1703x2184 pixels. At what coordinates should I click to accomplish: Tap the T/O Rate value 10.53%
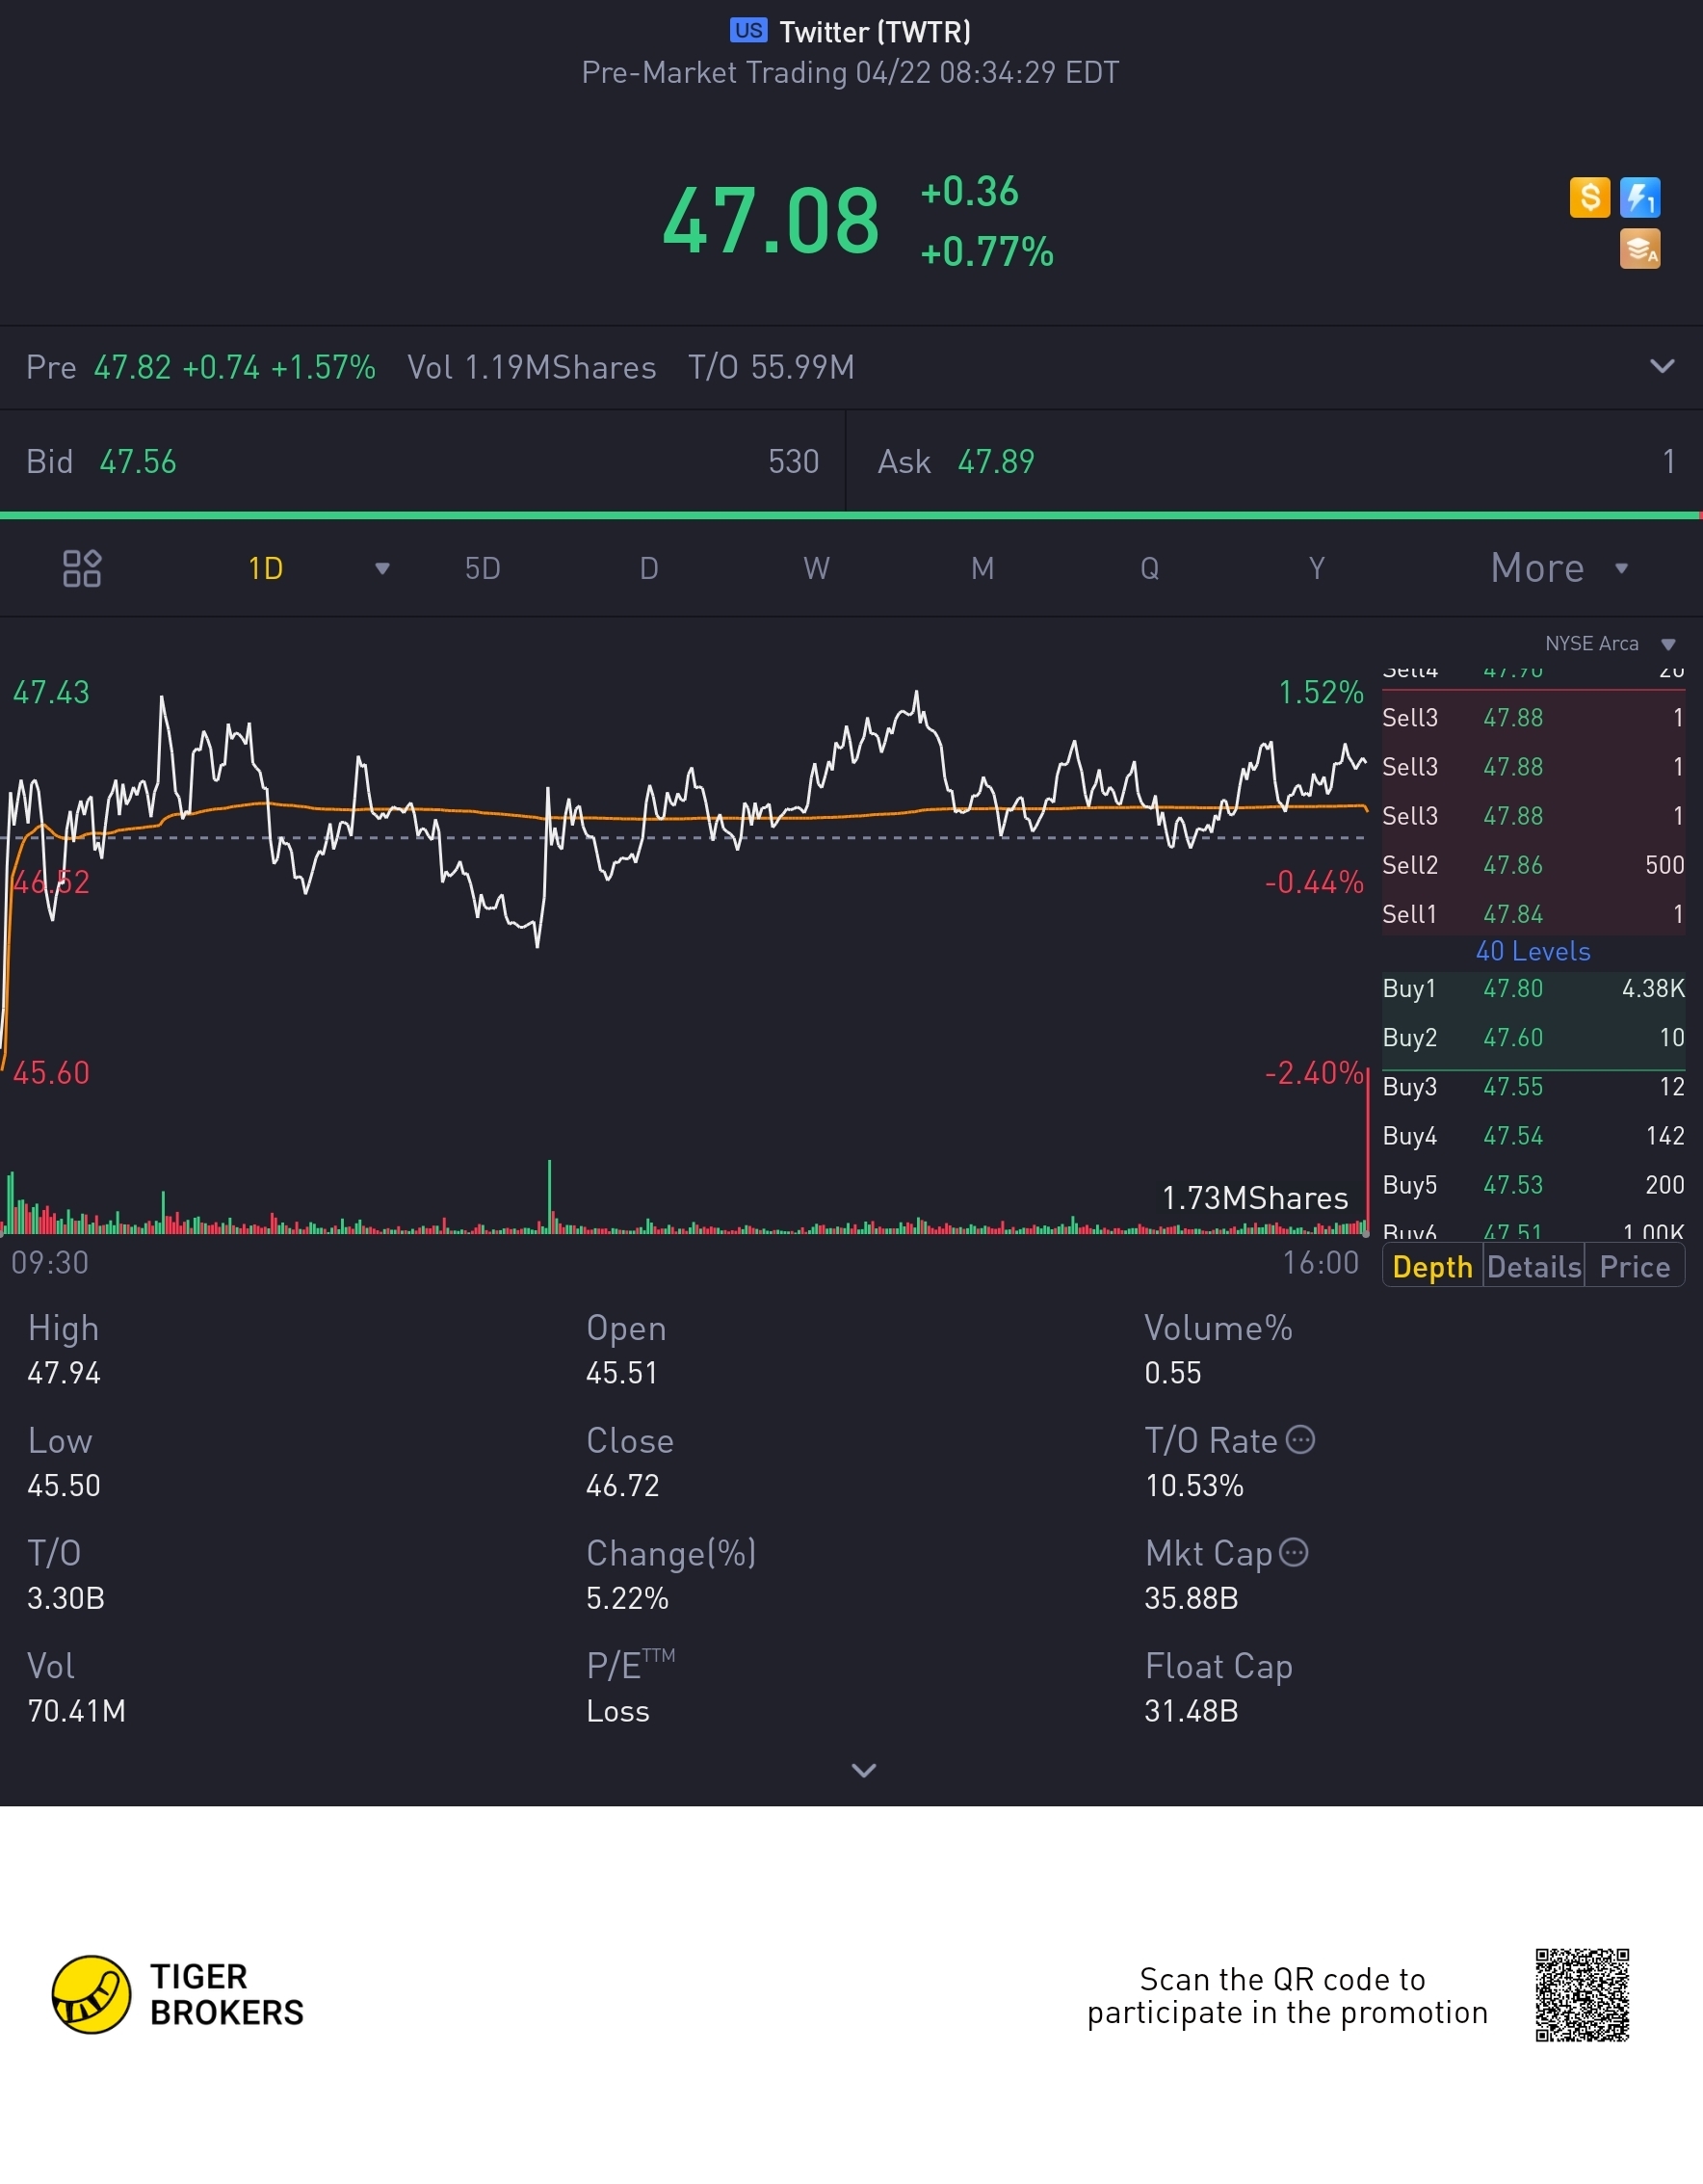point(1194,1486)
